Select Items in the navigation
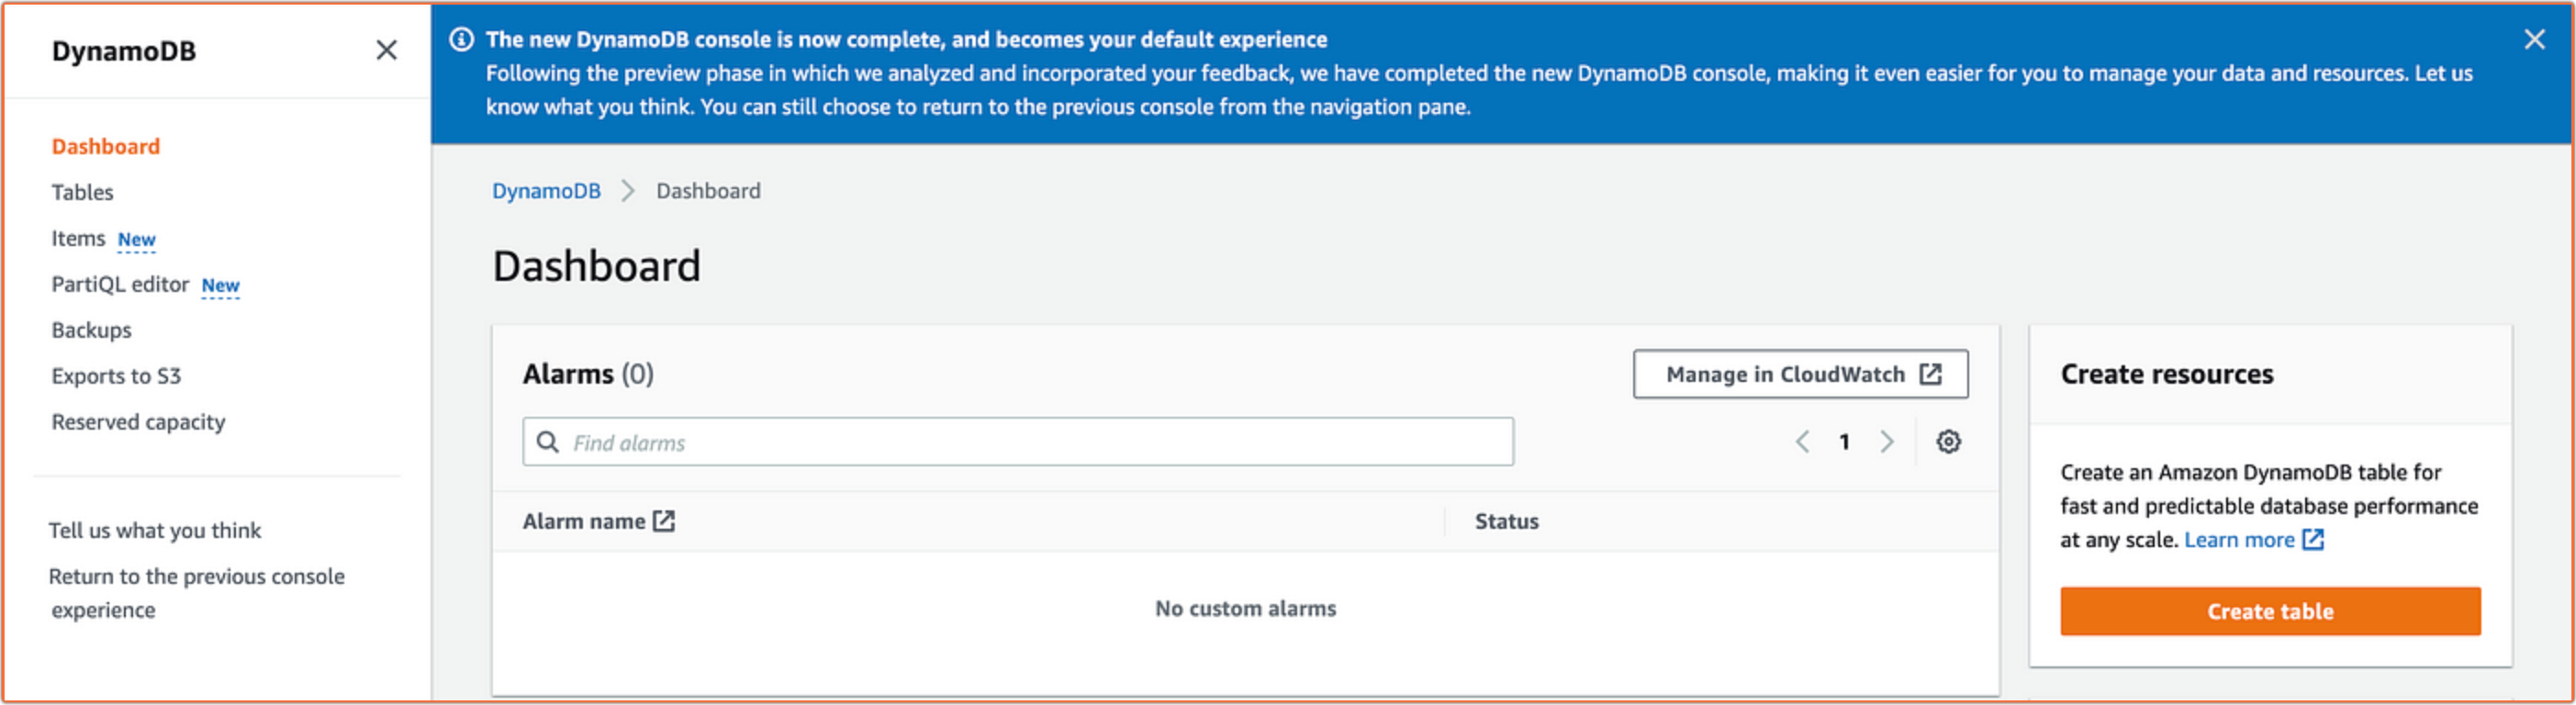Image resolution: width=2576 pixels, height=705 pixels. 78,238
